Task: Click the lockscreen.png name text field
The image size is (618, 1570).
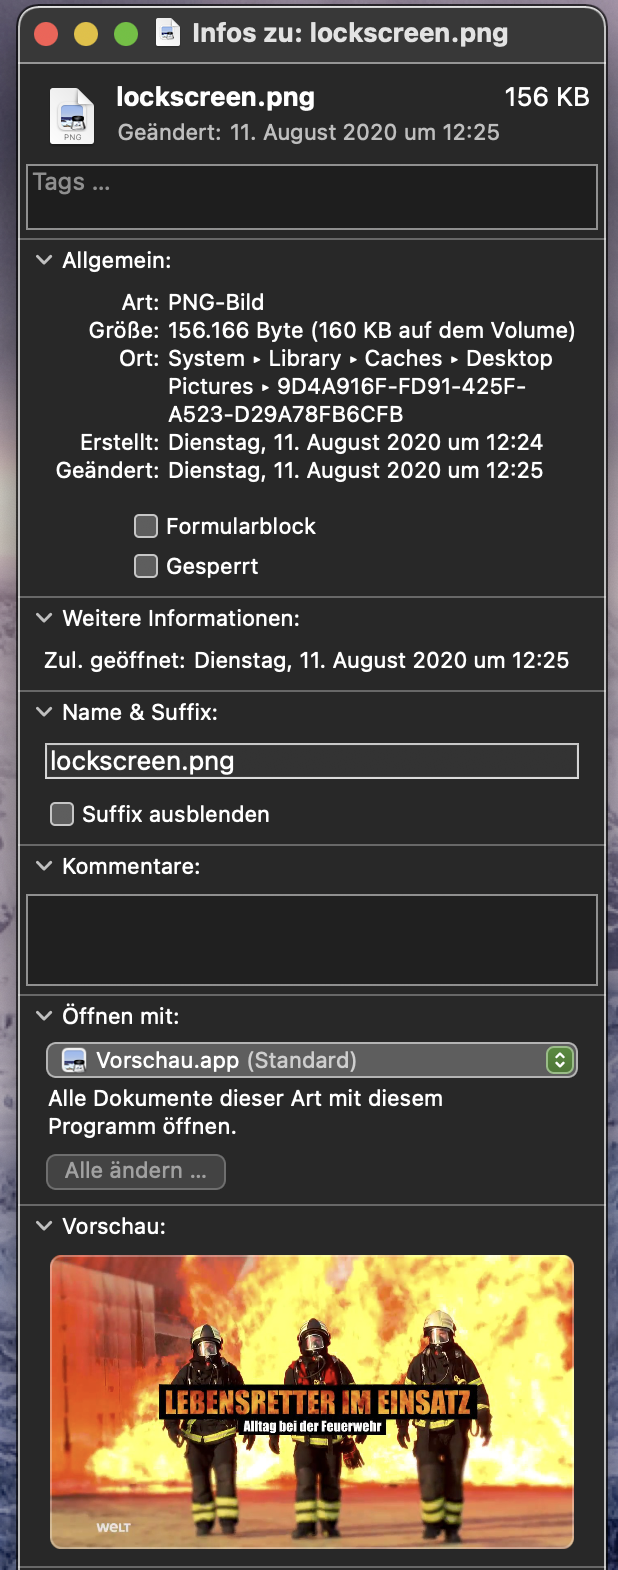Action: click(x=312, y=761)
